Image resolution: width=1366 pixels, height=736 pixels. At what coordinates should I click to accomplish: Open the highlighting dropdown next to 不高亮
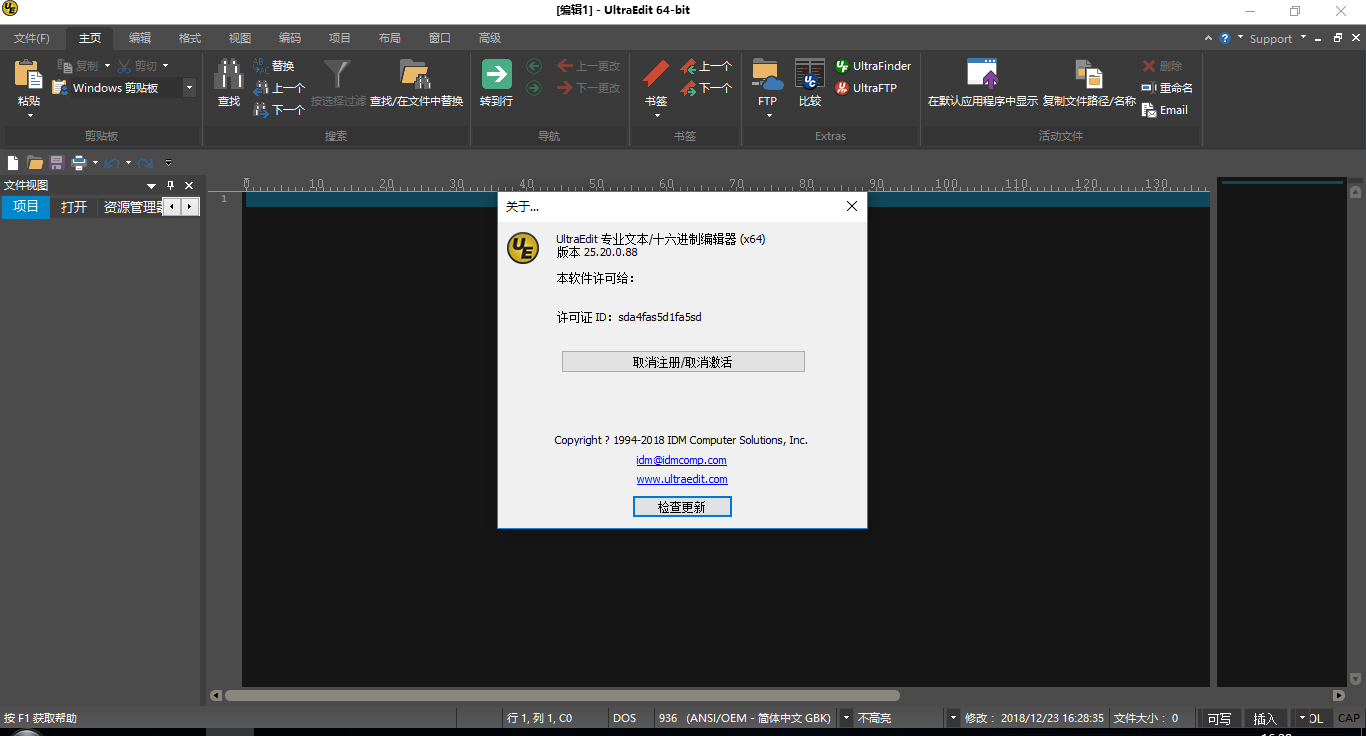pos(953,718)
